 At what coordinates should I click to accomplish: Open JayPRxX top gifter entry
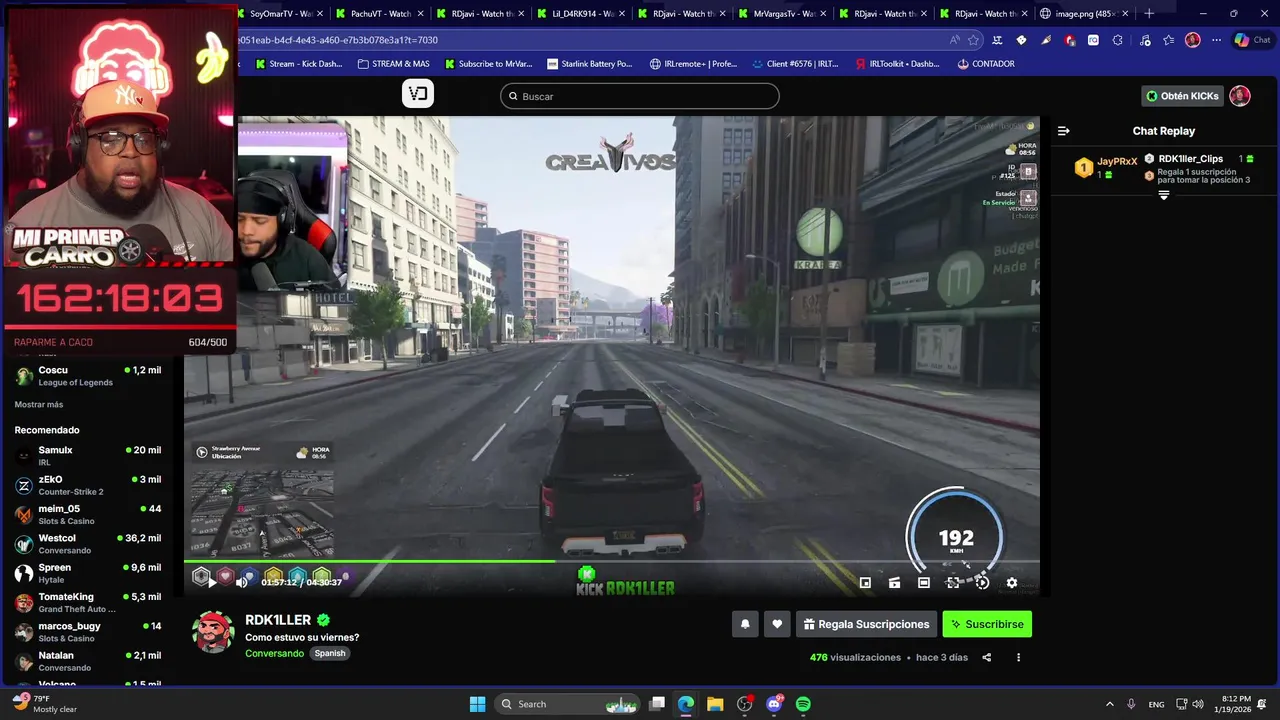click(x=1107, y=167)
